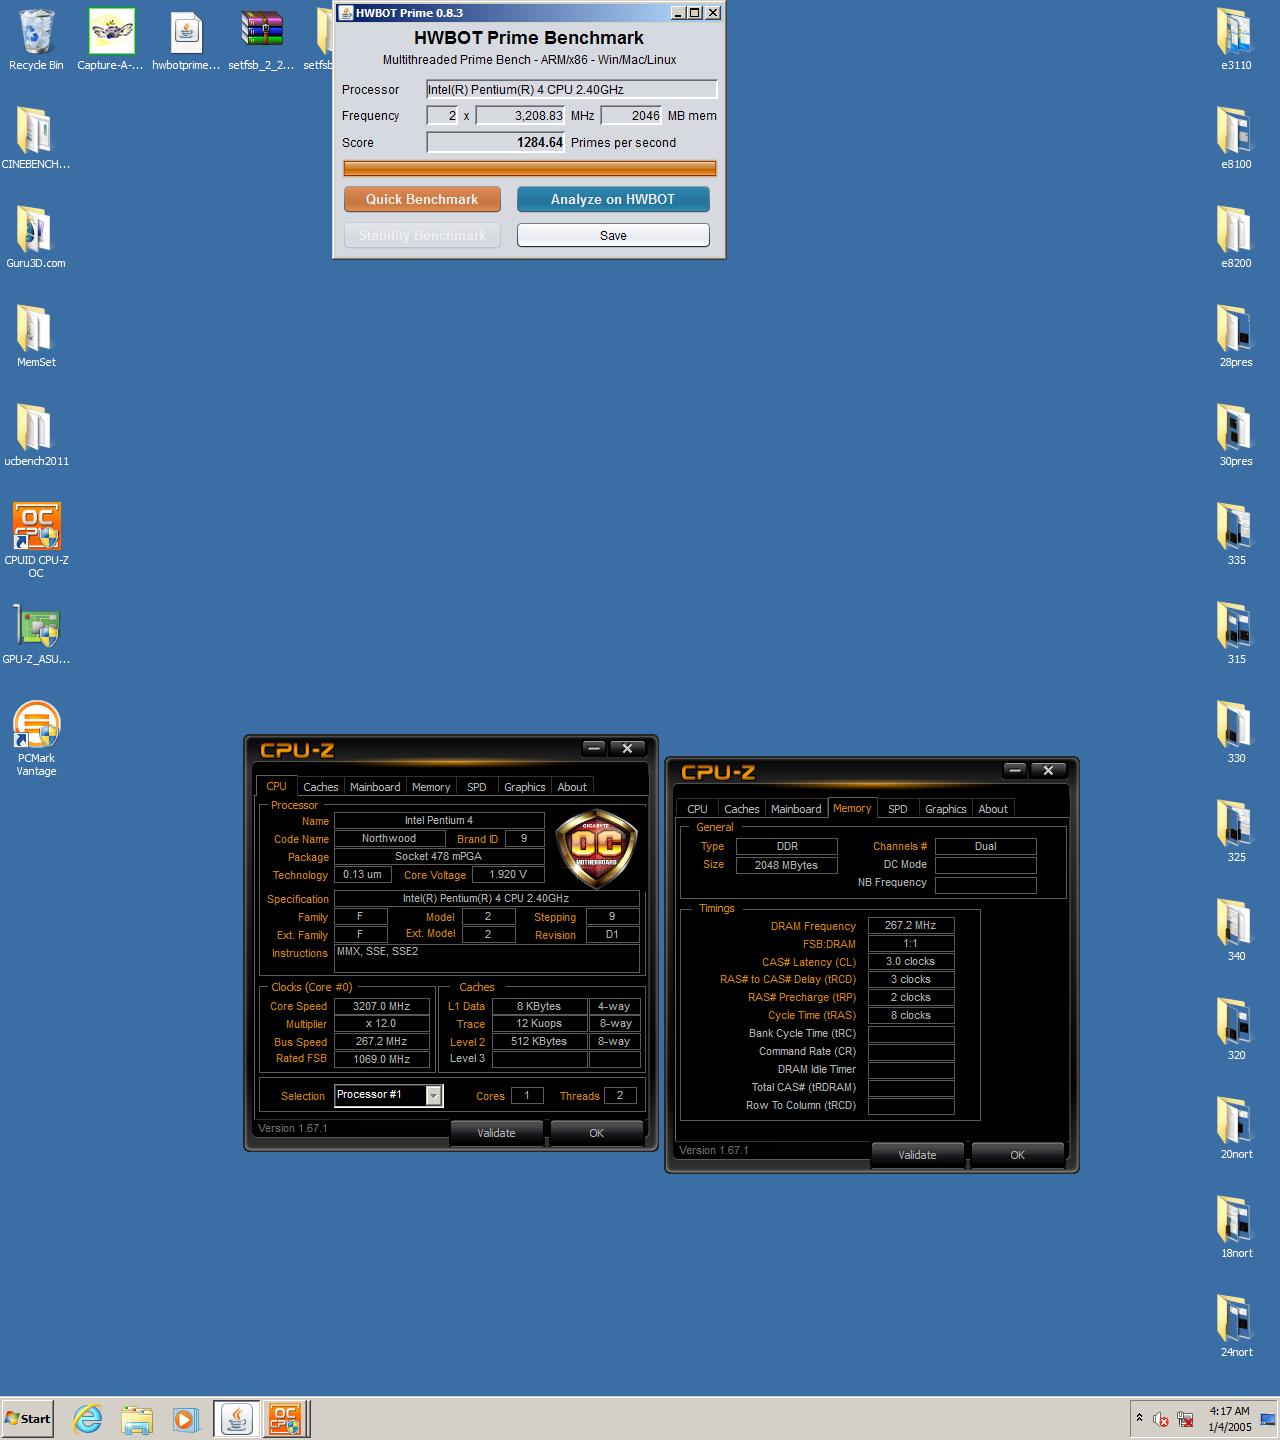Click the orange benchmark progress bar

point(530,168)
